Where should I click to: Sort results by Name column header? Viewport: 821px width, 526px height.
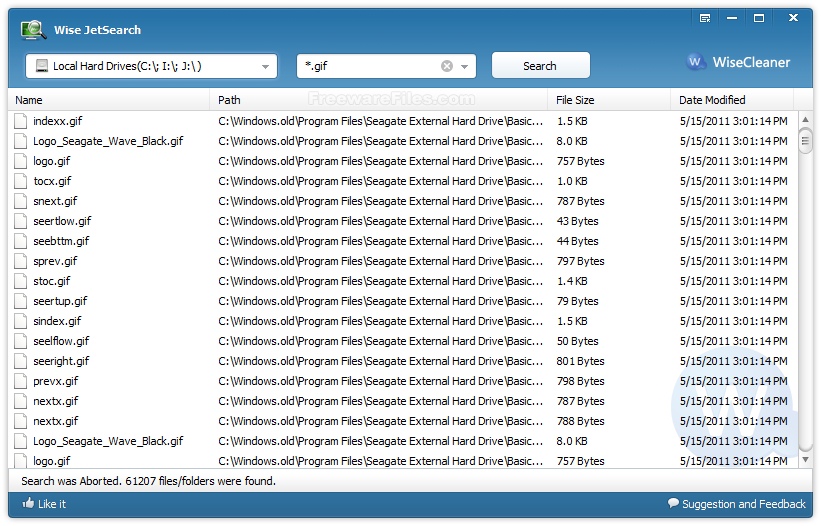(108, 99)
